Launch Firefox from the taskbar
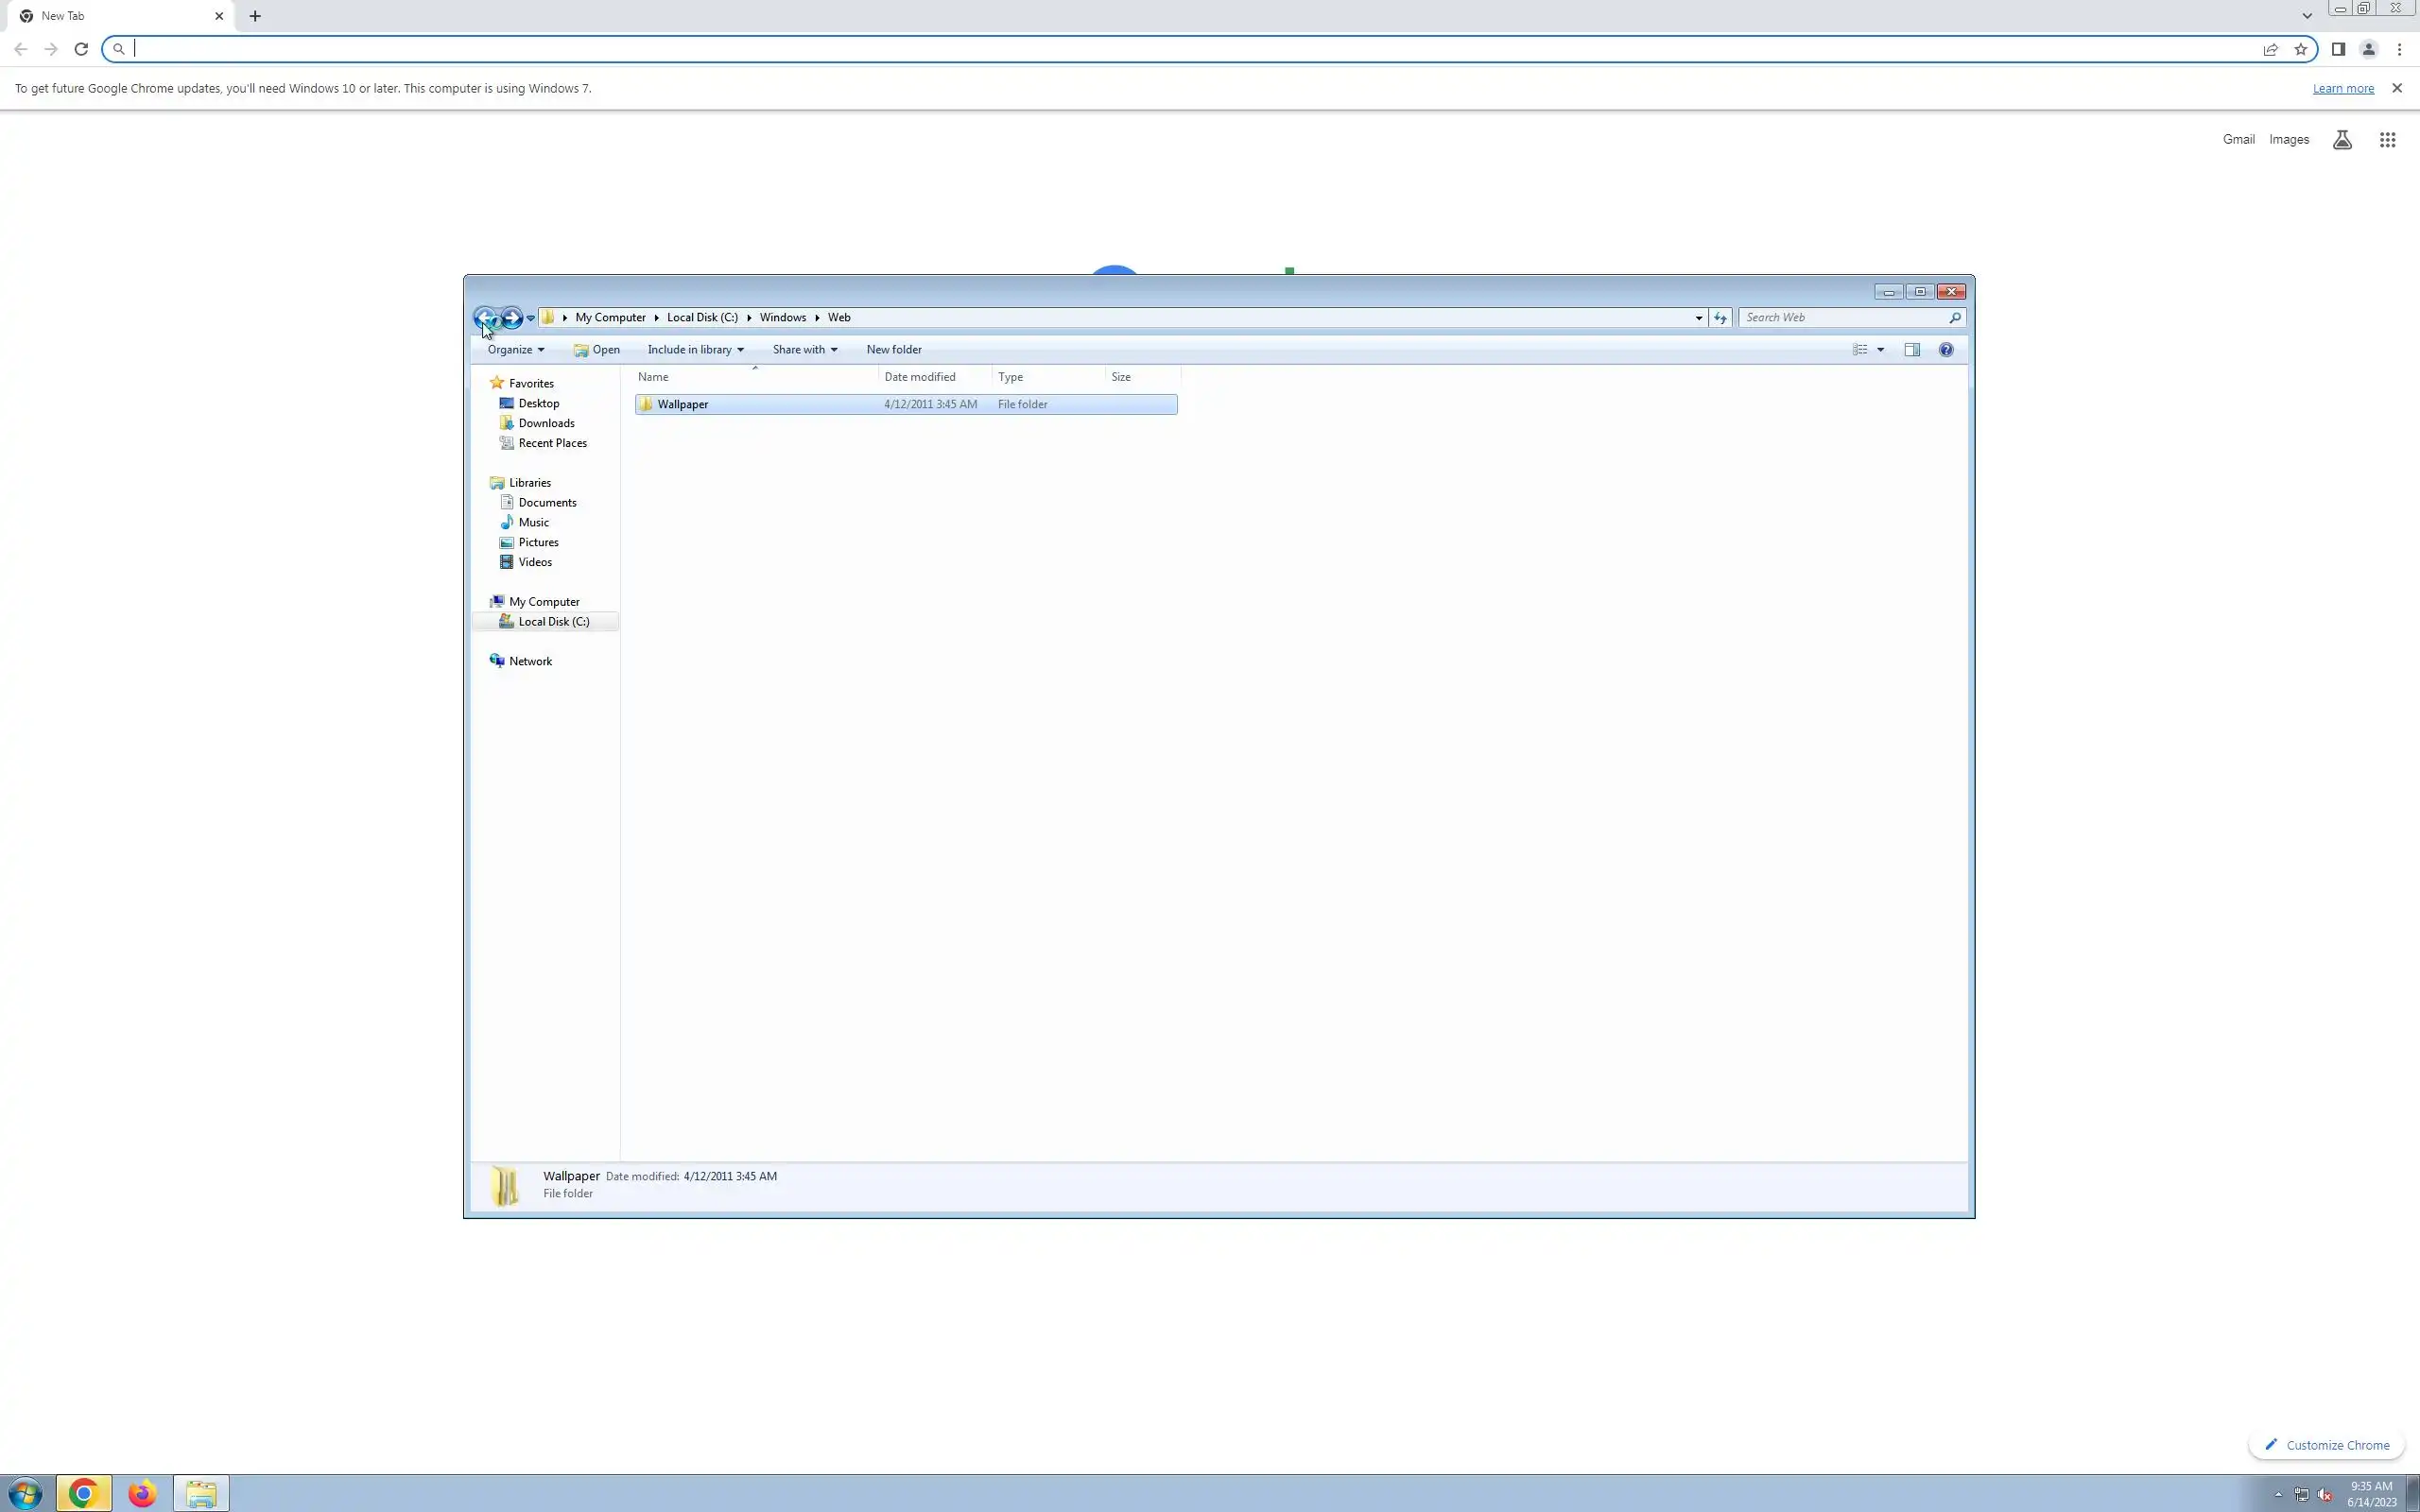2420x1512 pixels. tap(142, 1493)
